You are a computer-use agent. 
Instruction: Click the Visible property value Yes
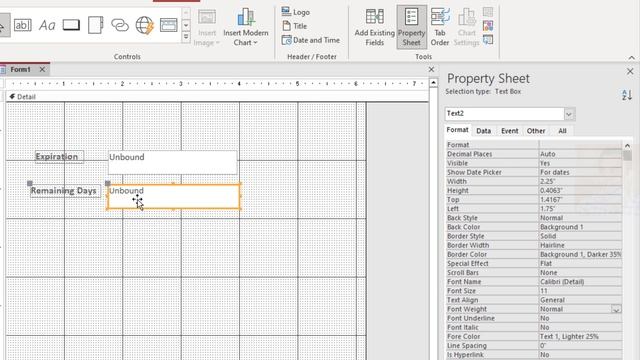point(580,163)
